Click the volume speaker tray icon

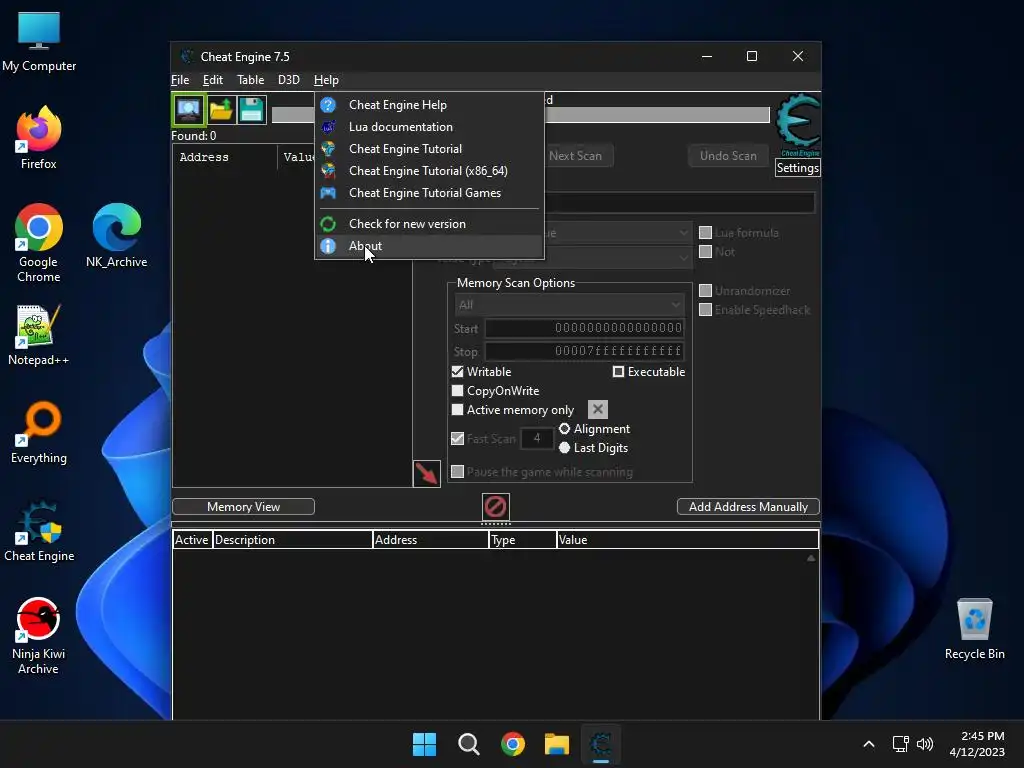tap(925, 744)
